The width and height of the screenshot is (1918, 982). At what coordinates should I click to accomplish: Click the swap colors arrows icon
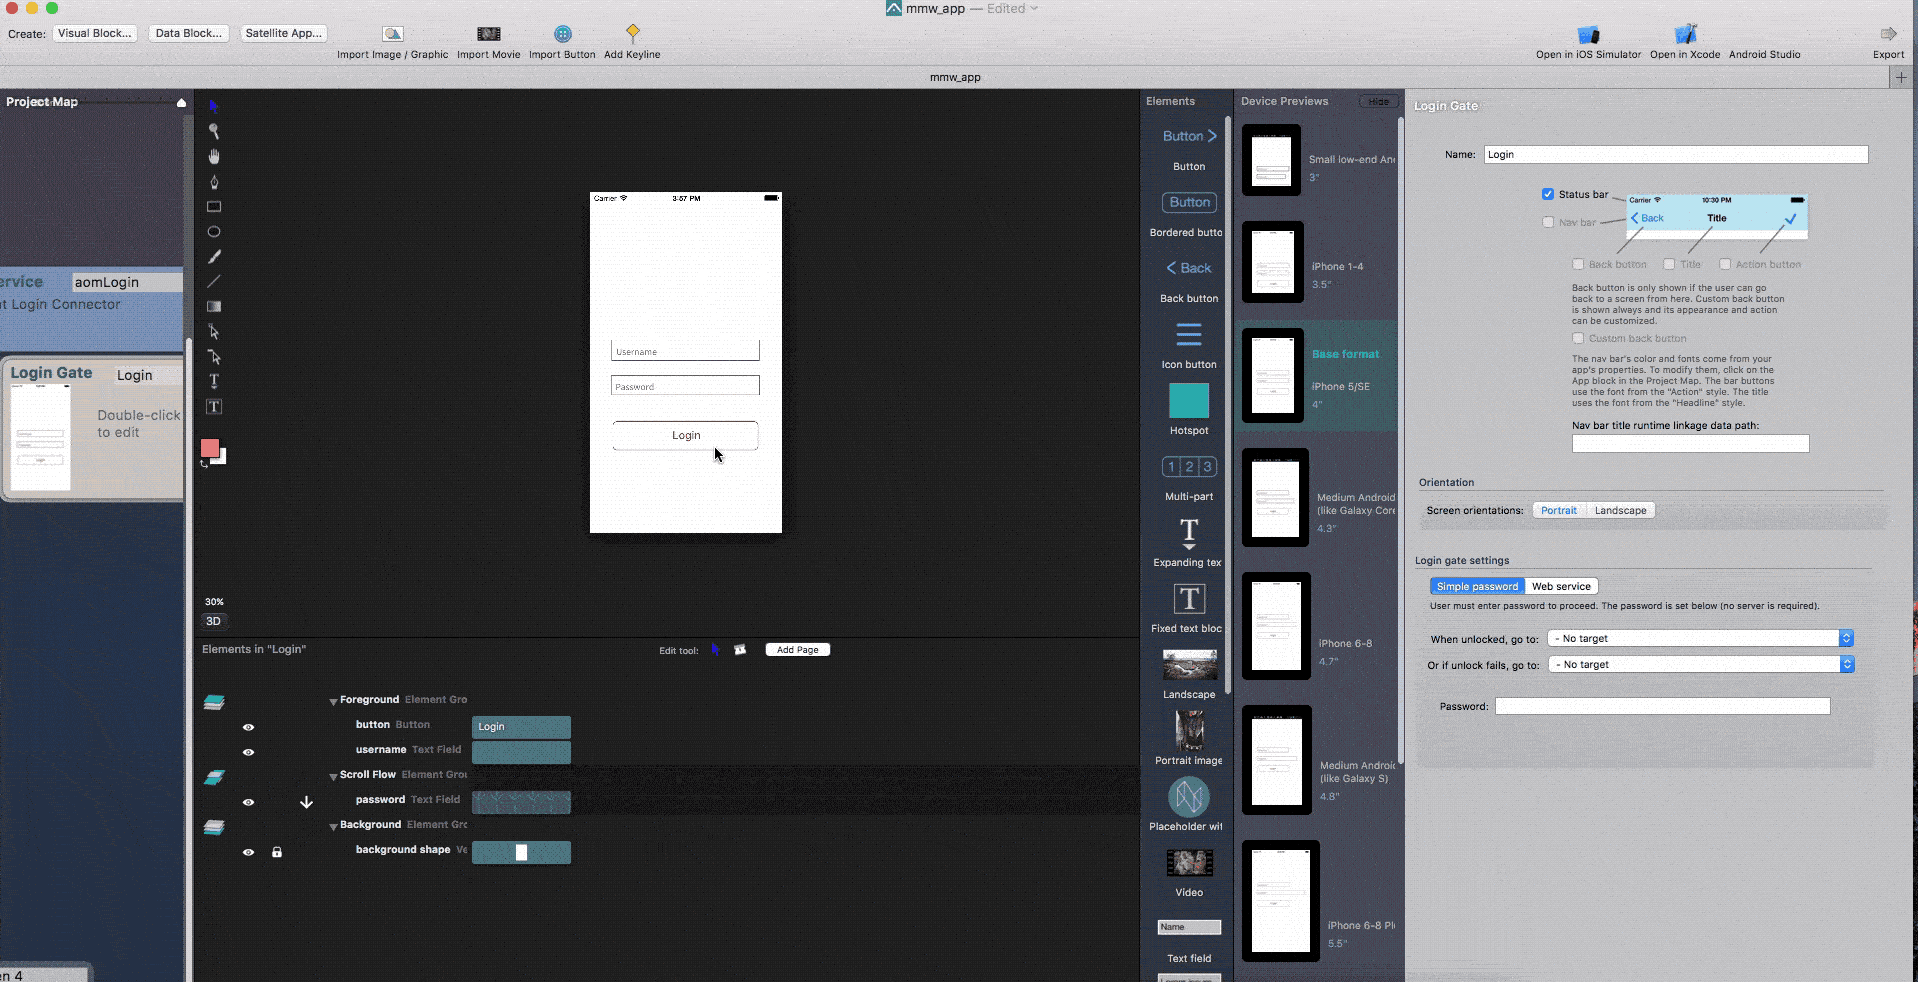click(x=204, y=463)
